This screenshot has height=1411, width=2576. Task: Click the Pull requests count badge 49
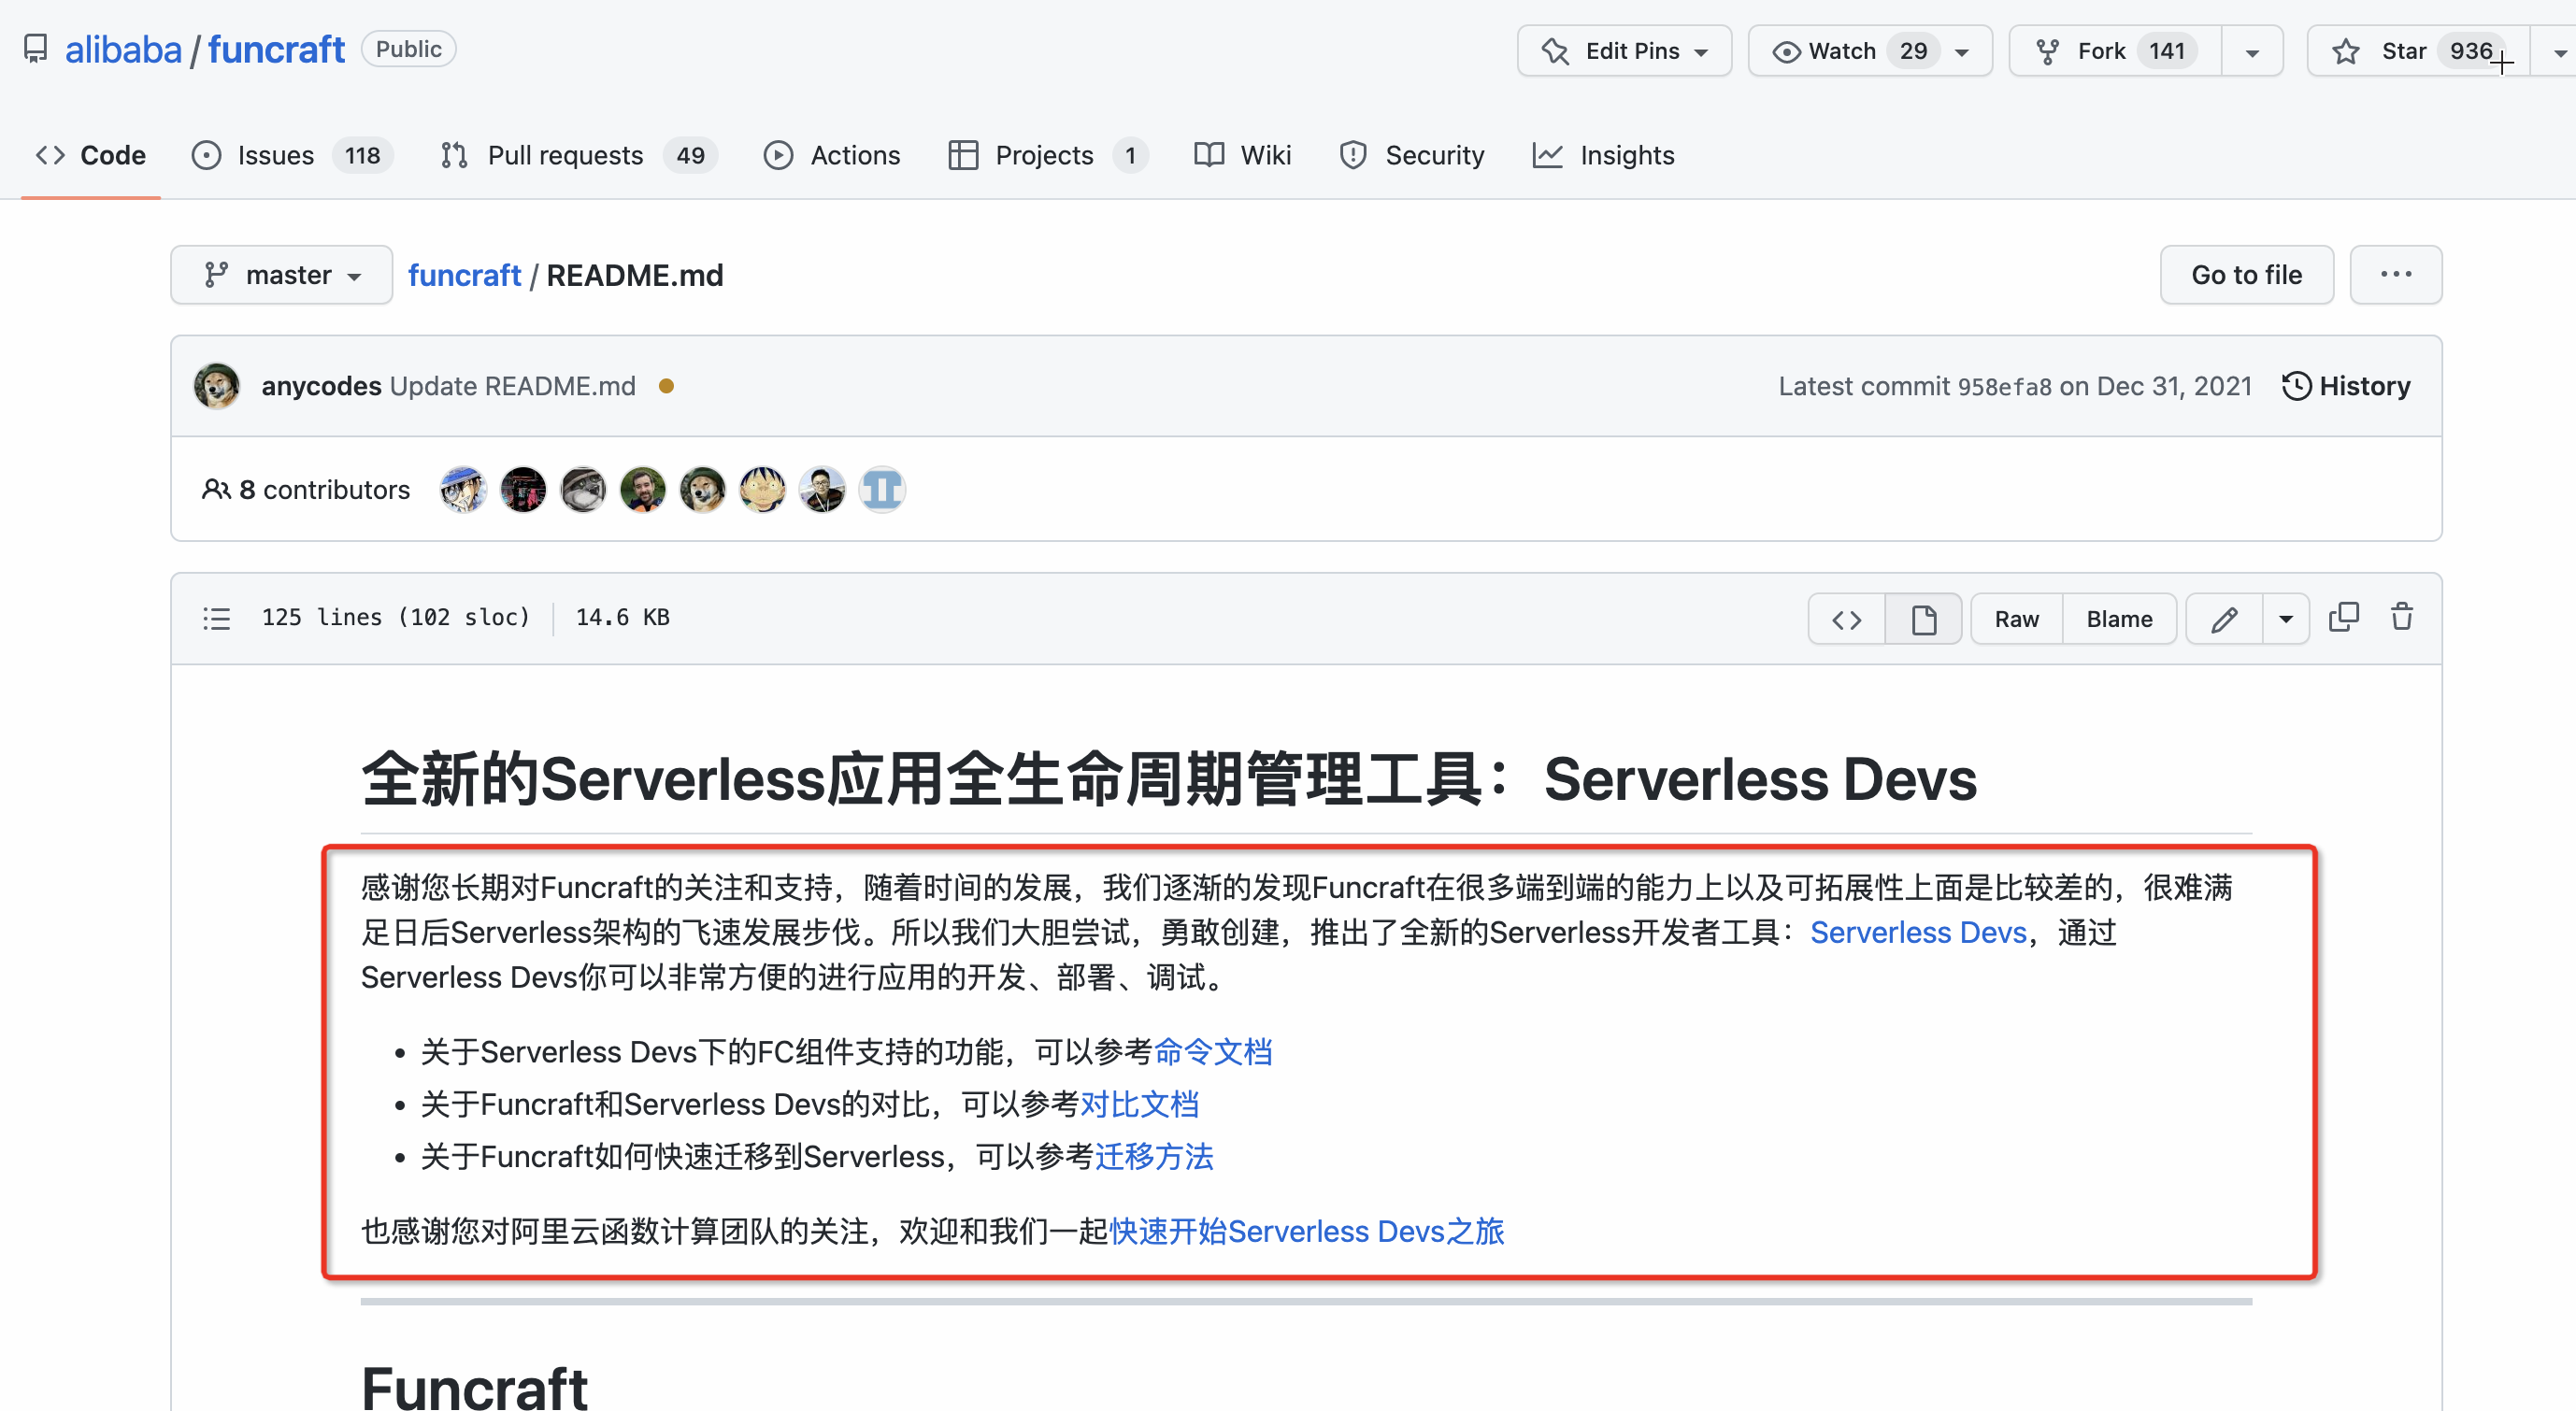[690, 155]
